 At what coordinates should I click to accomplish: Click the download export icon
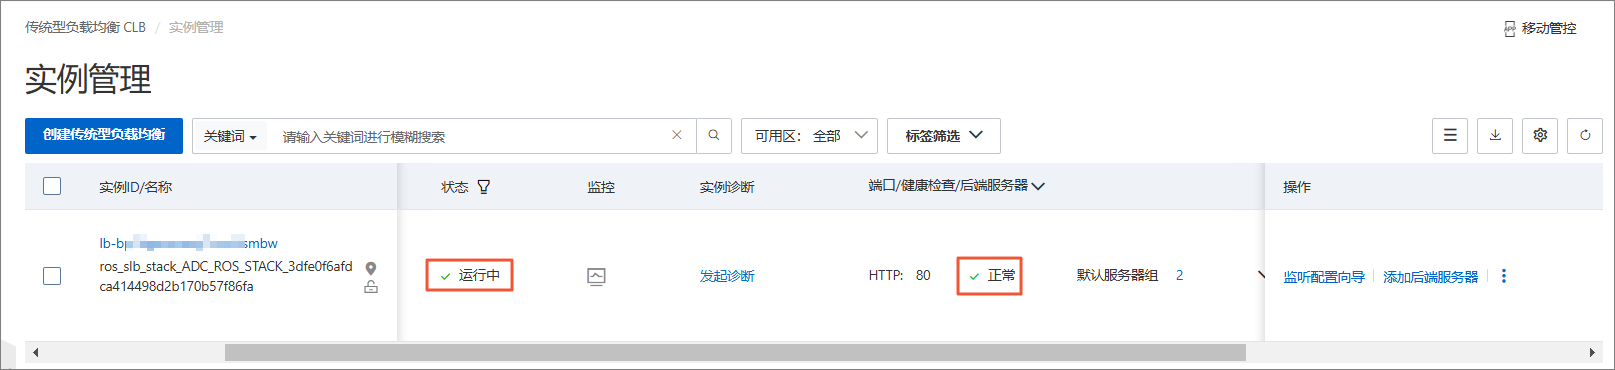pos(1495,135)
